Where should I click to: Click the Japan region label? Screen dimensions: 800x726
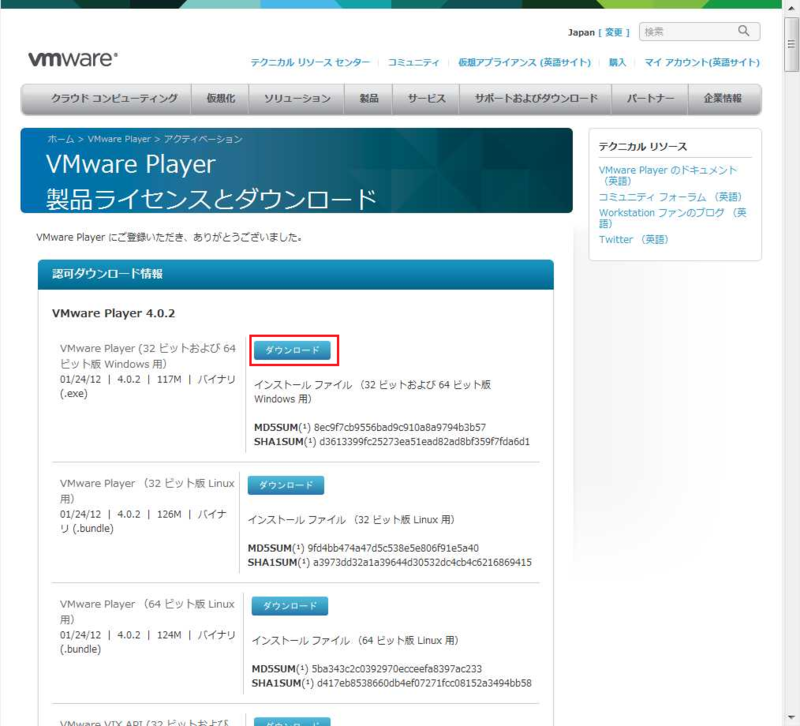581,32
